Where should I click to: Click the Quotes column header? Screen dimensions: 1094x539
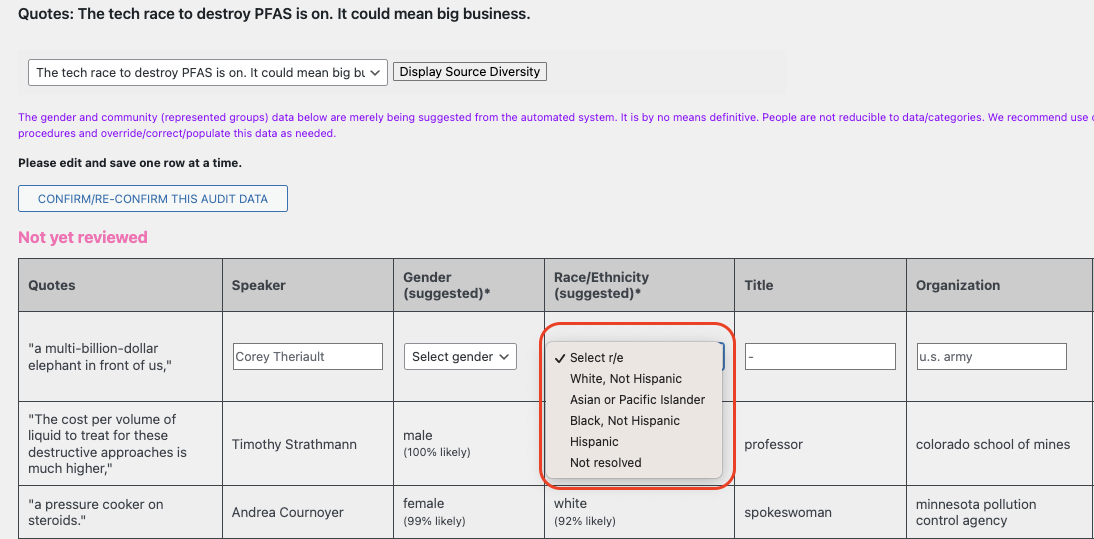point(52,285)
